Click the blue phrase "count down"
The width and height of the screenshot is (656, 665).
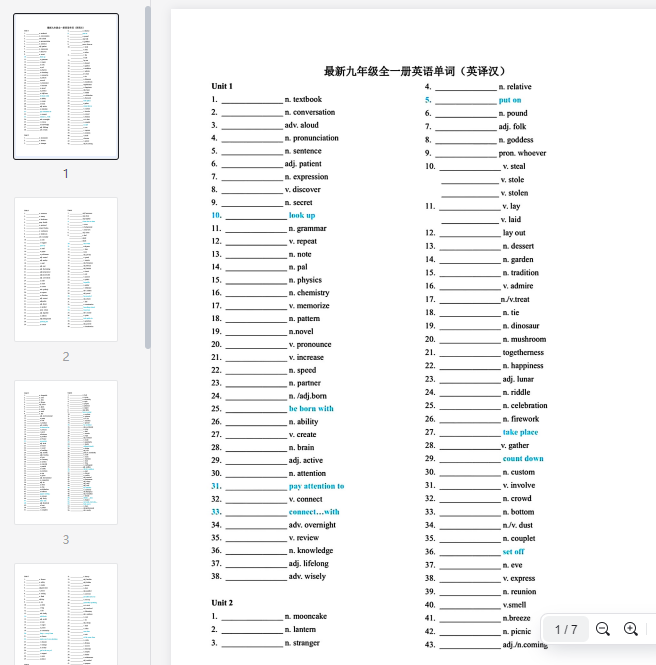point(523,458)
